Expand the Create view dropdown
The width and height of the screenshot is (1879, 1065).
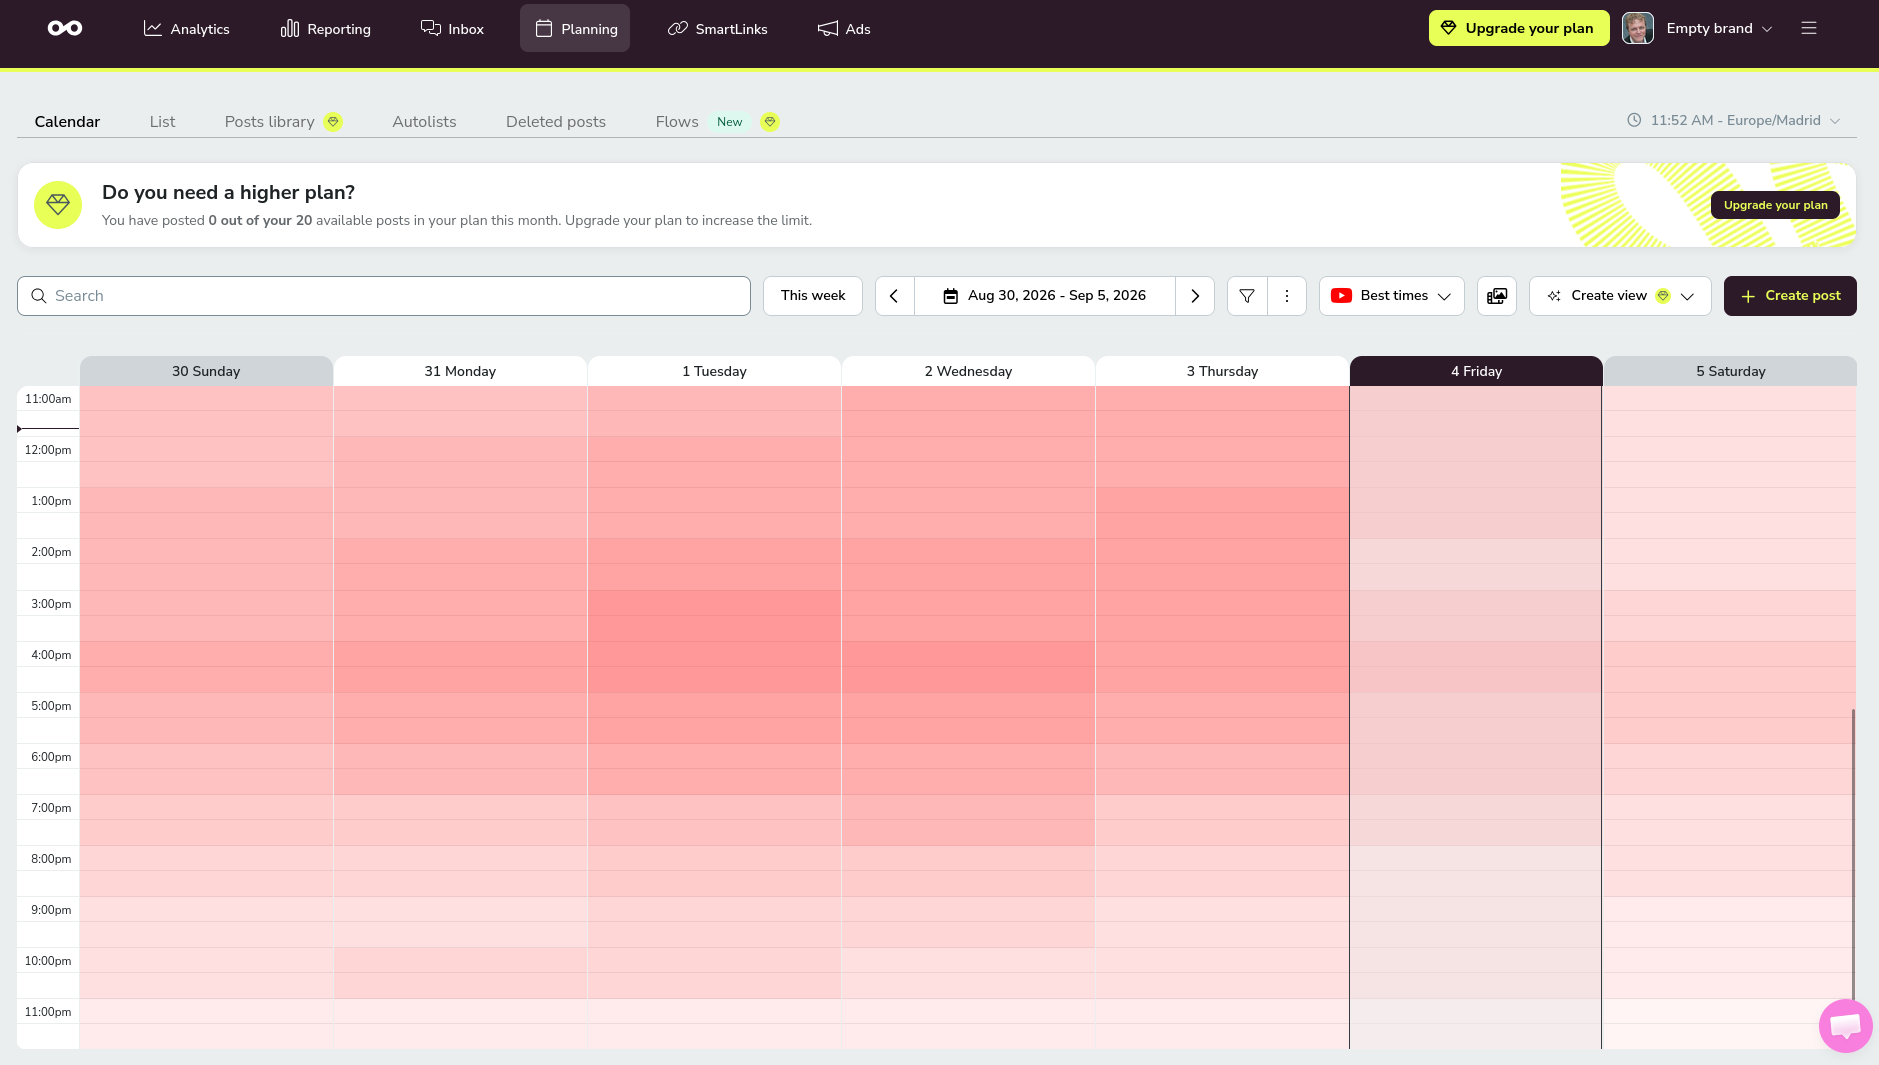click(1620, 296)
